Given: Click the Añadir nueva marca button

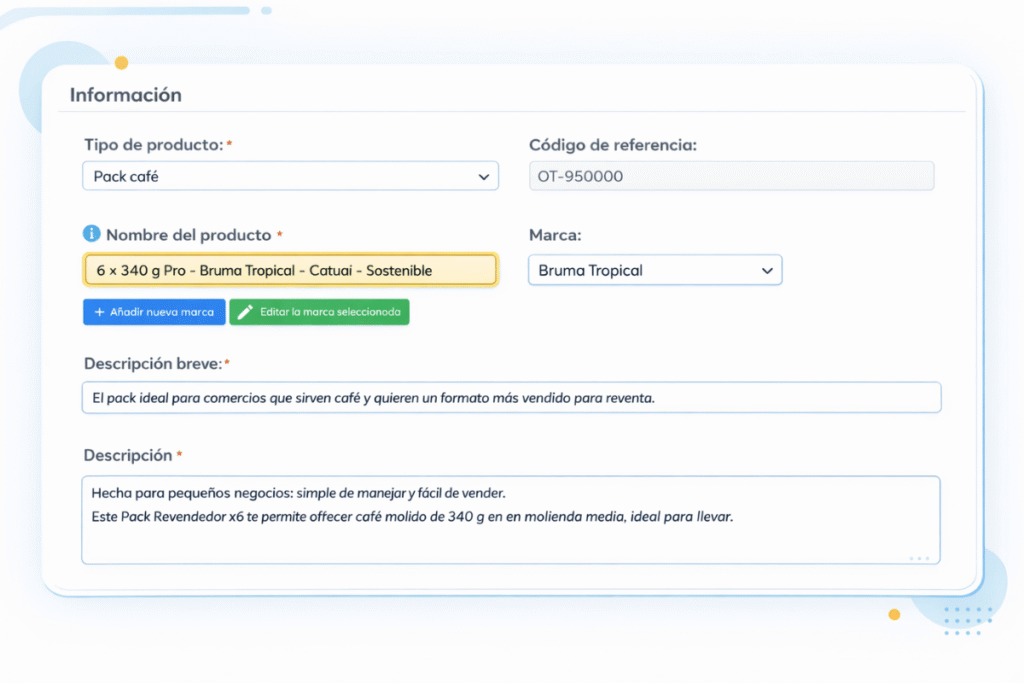Looking at the screenshot, I should coord(154,312).
